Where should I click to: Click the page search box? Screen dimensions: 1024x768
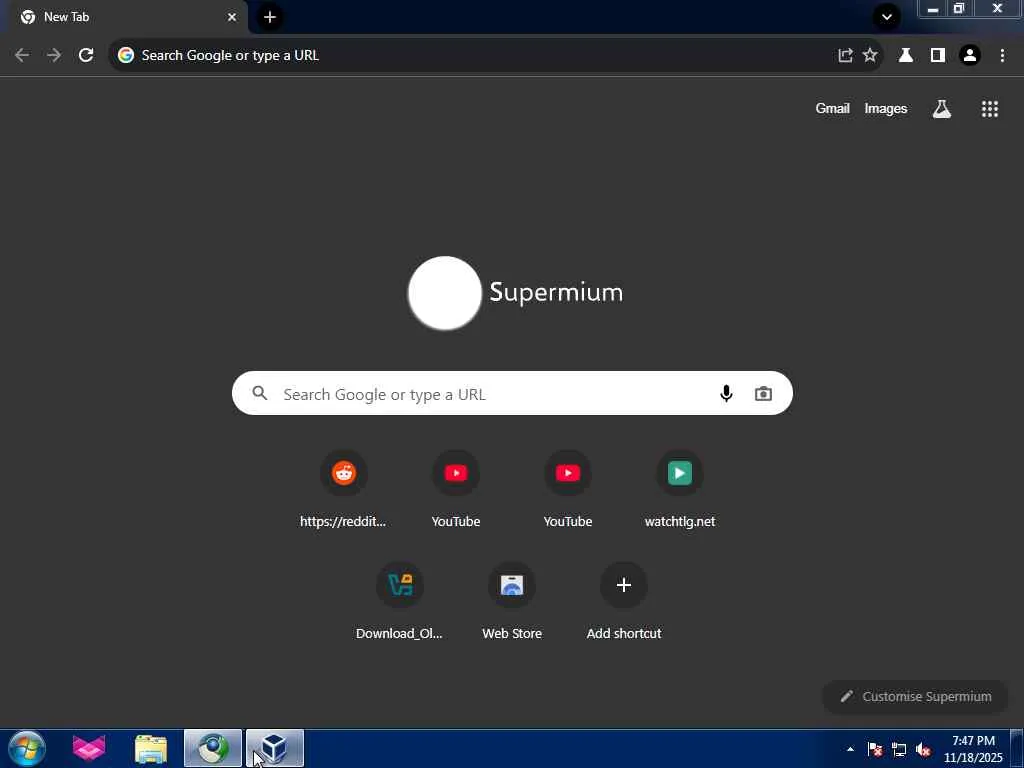click(x=512, y=393)
